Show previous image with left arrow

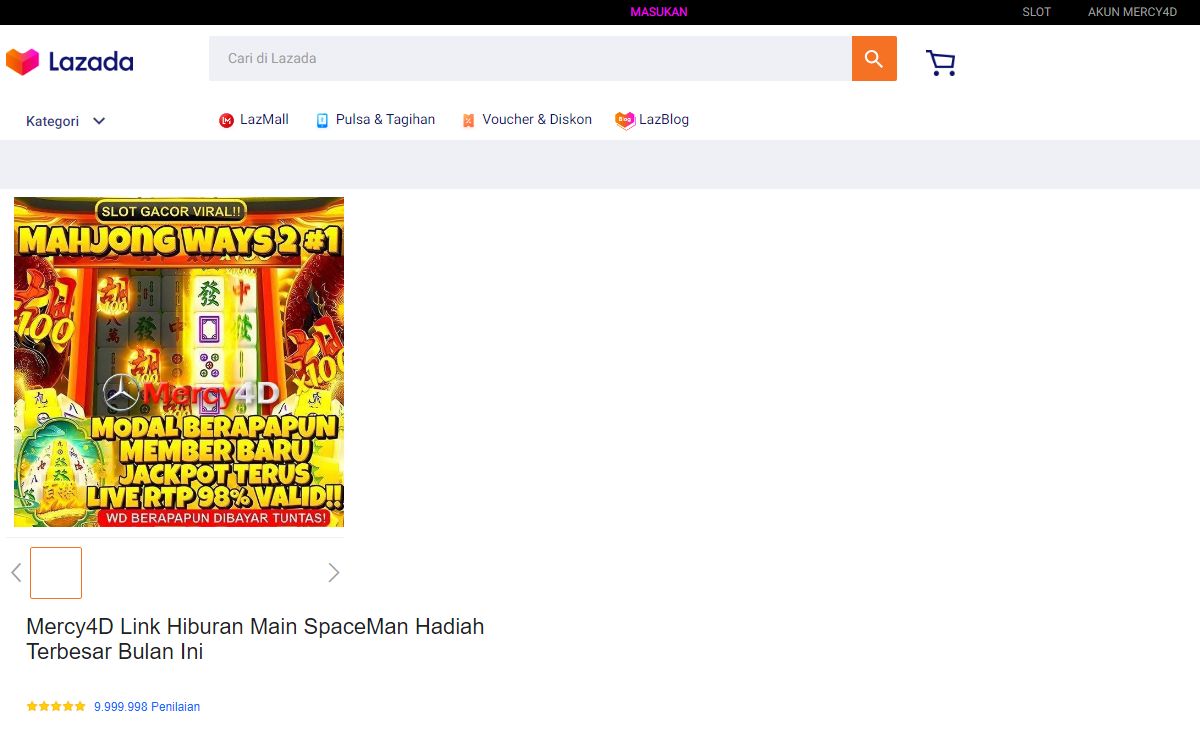[x=16, y=573]
